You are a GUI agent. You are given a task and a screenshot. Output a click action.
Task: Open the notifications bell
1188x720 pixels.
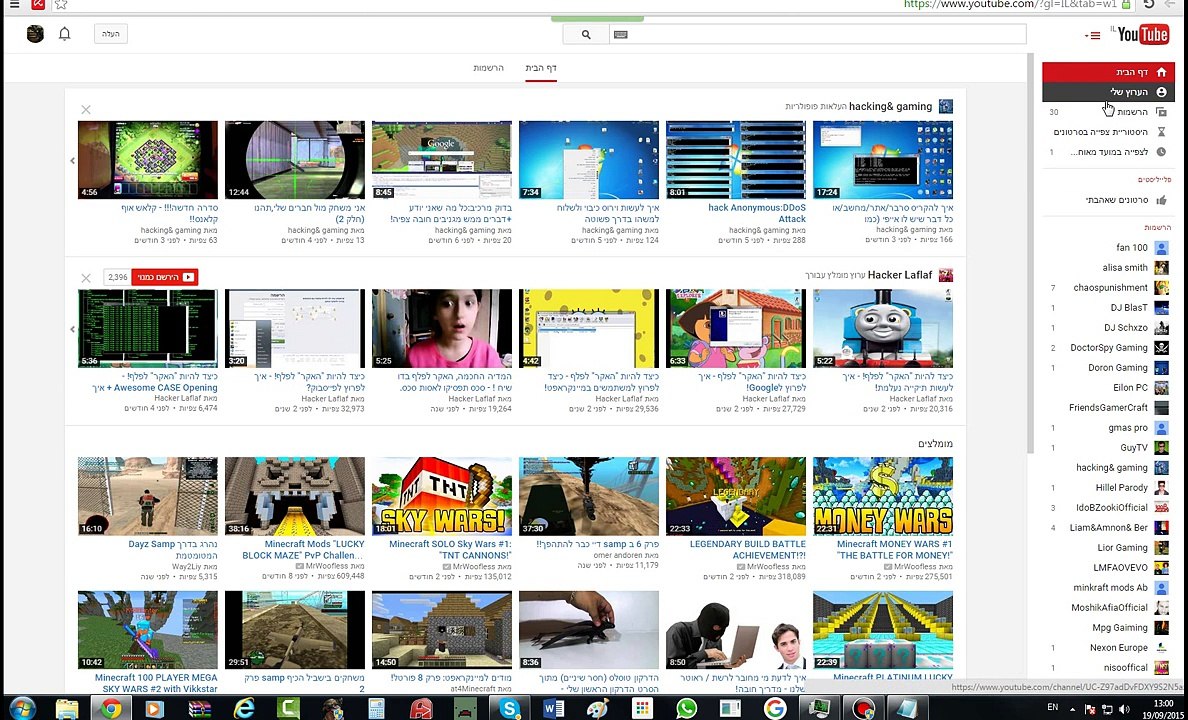[x=64, y=33]
